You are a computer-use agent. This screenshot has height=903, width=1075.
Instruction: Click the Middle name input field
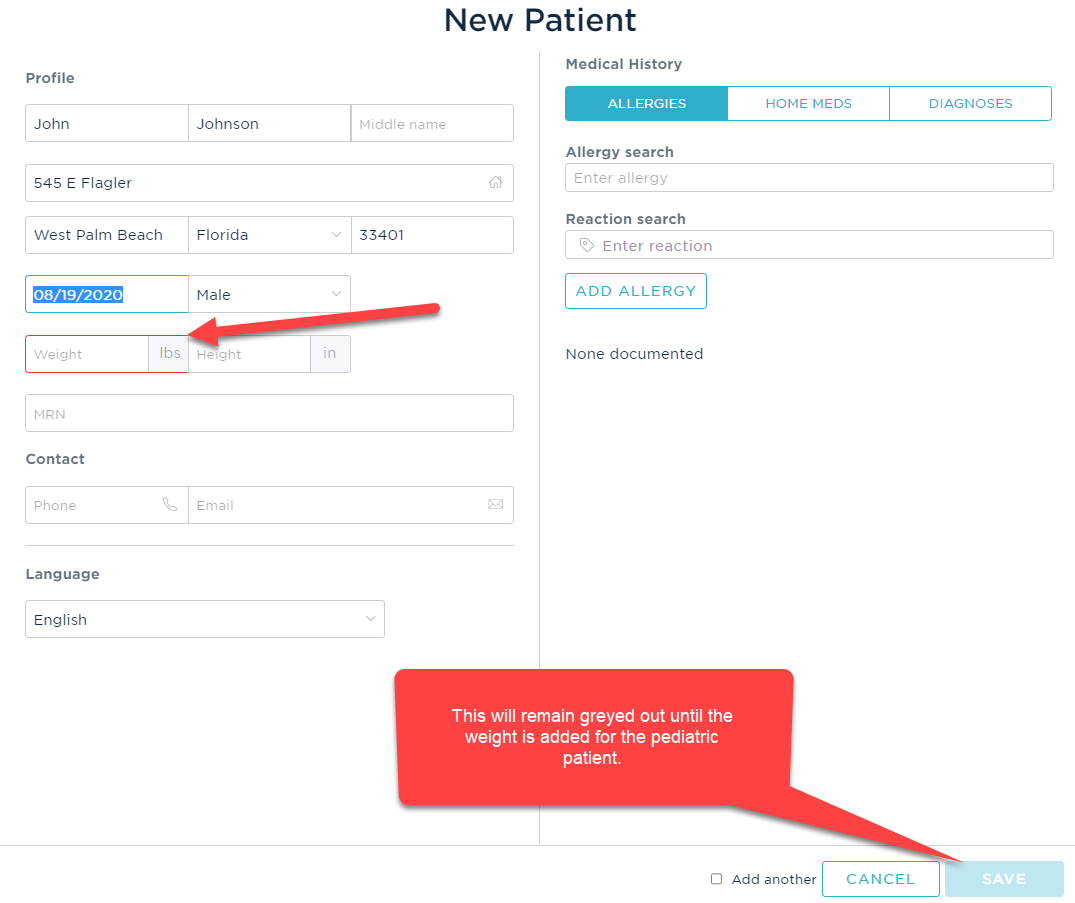pyautogui.click(x=432, y=123)
